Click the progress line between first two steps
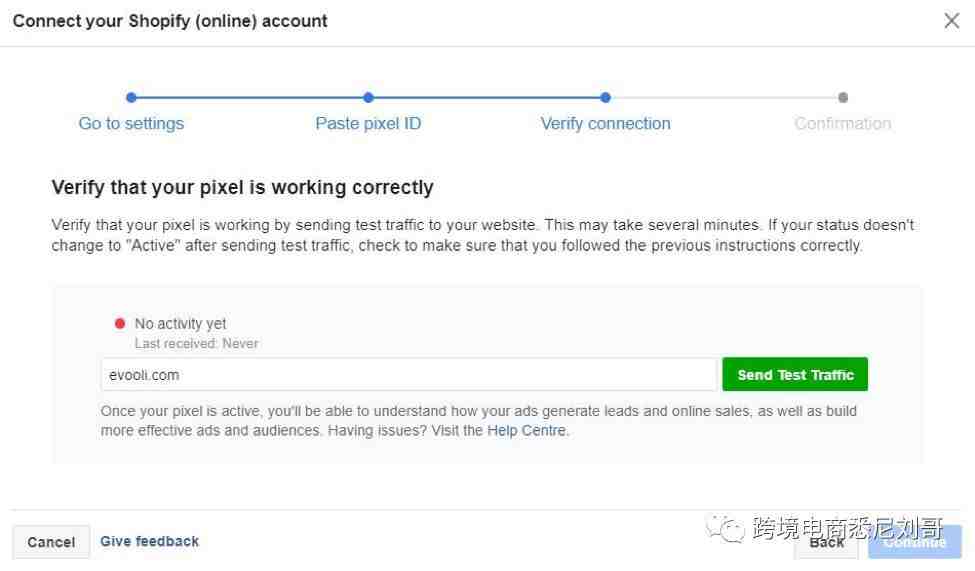The height and width of the screenshot is (571, 975). click(x=249, y=98)
